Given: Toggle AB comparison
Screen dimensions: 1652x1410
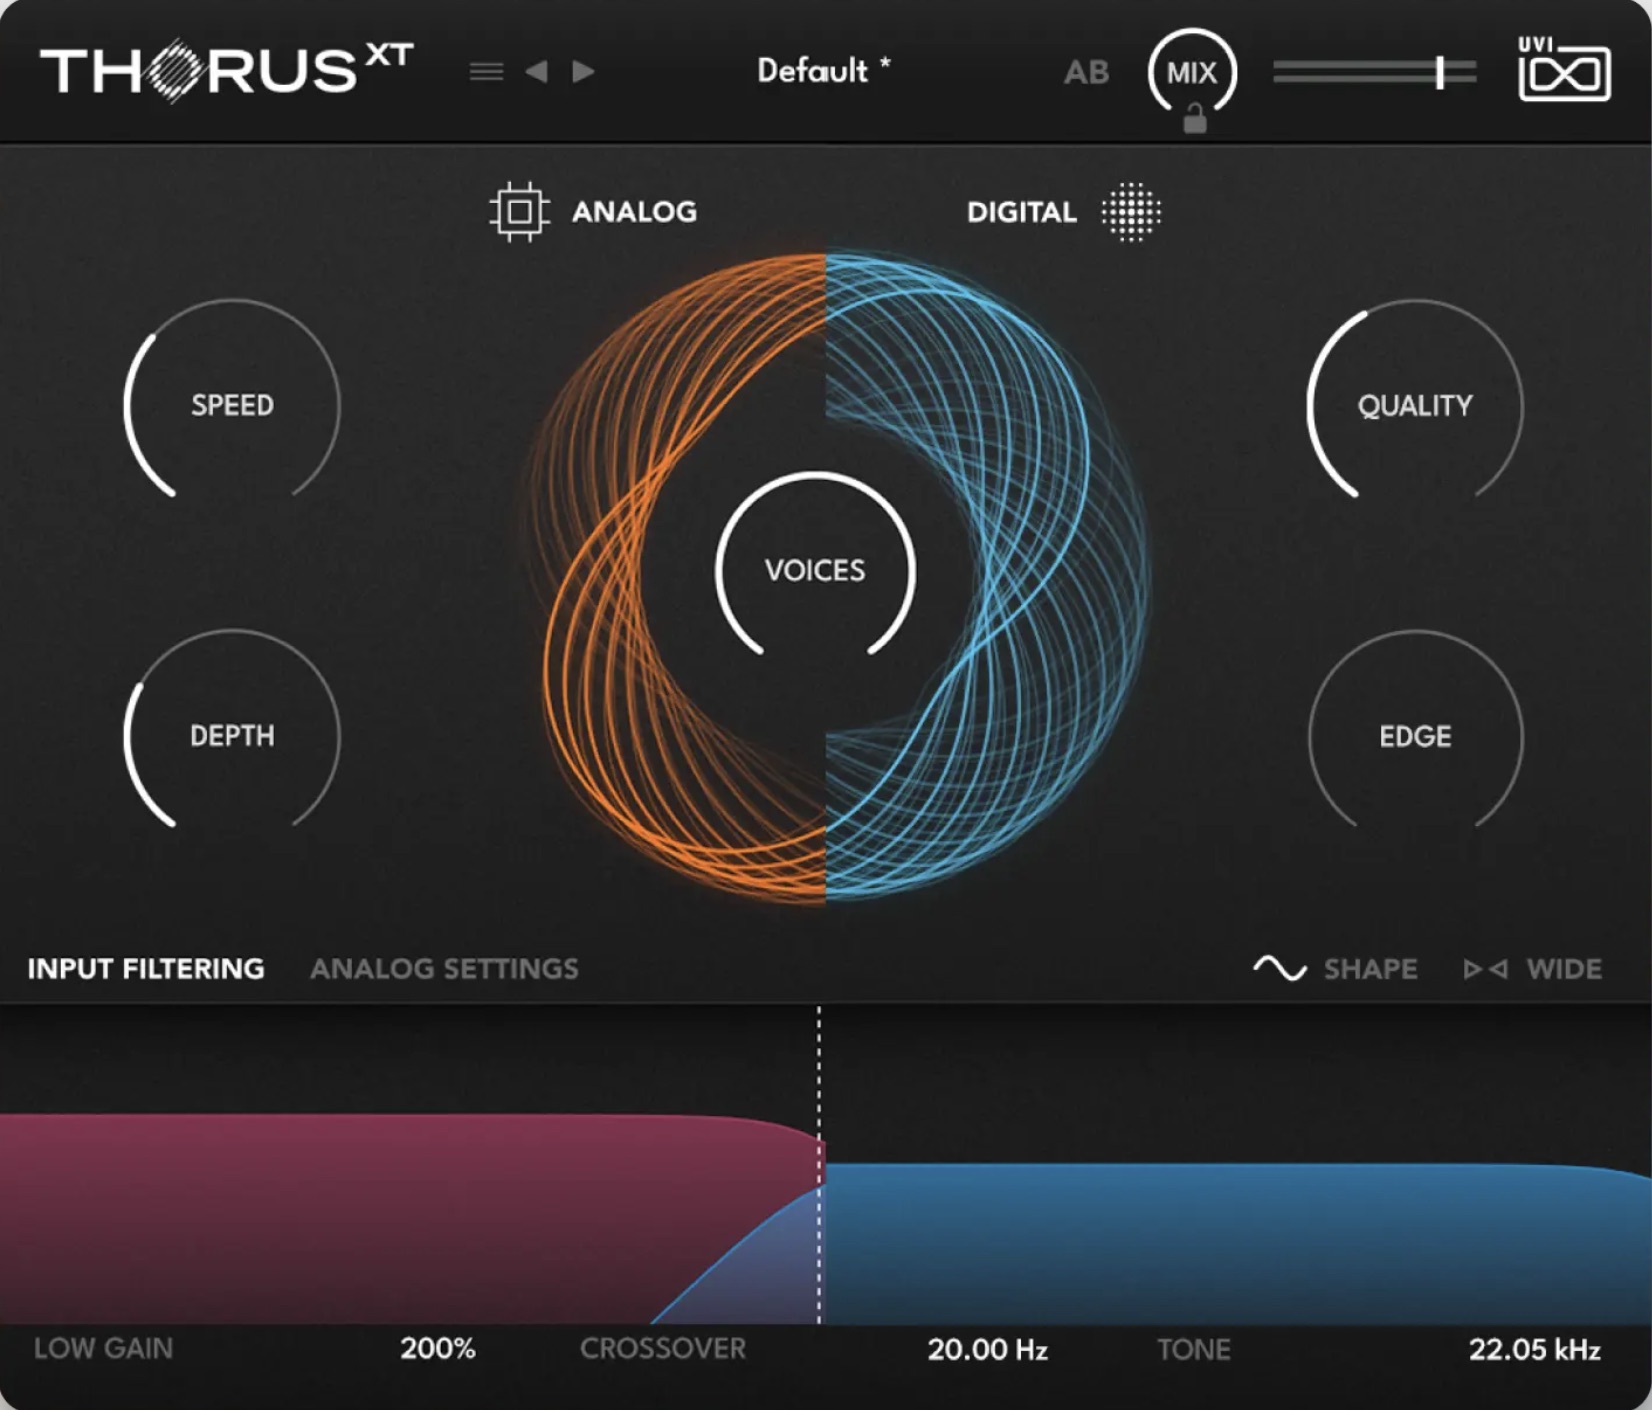Looking at the screenshot, I should (x=1086, y=72).
